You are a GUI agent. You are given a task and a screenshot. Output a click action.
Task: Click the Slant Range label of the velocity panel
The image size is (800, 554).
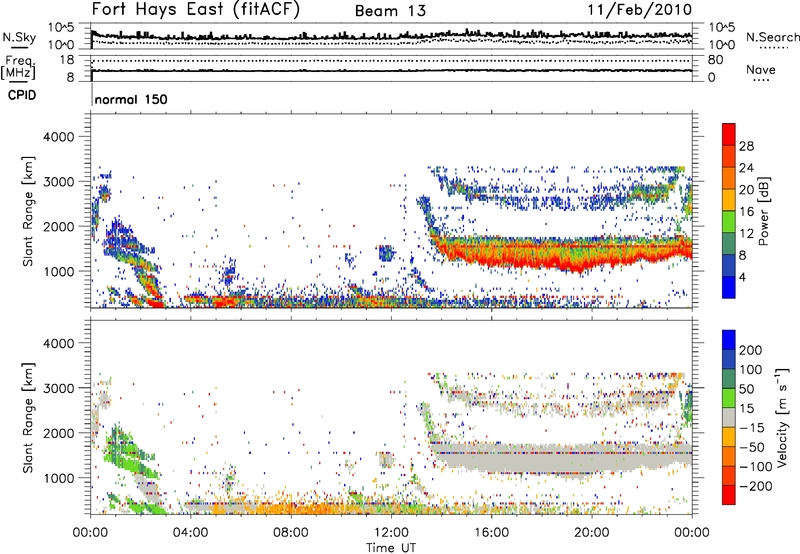28,417
